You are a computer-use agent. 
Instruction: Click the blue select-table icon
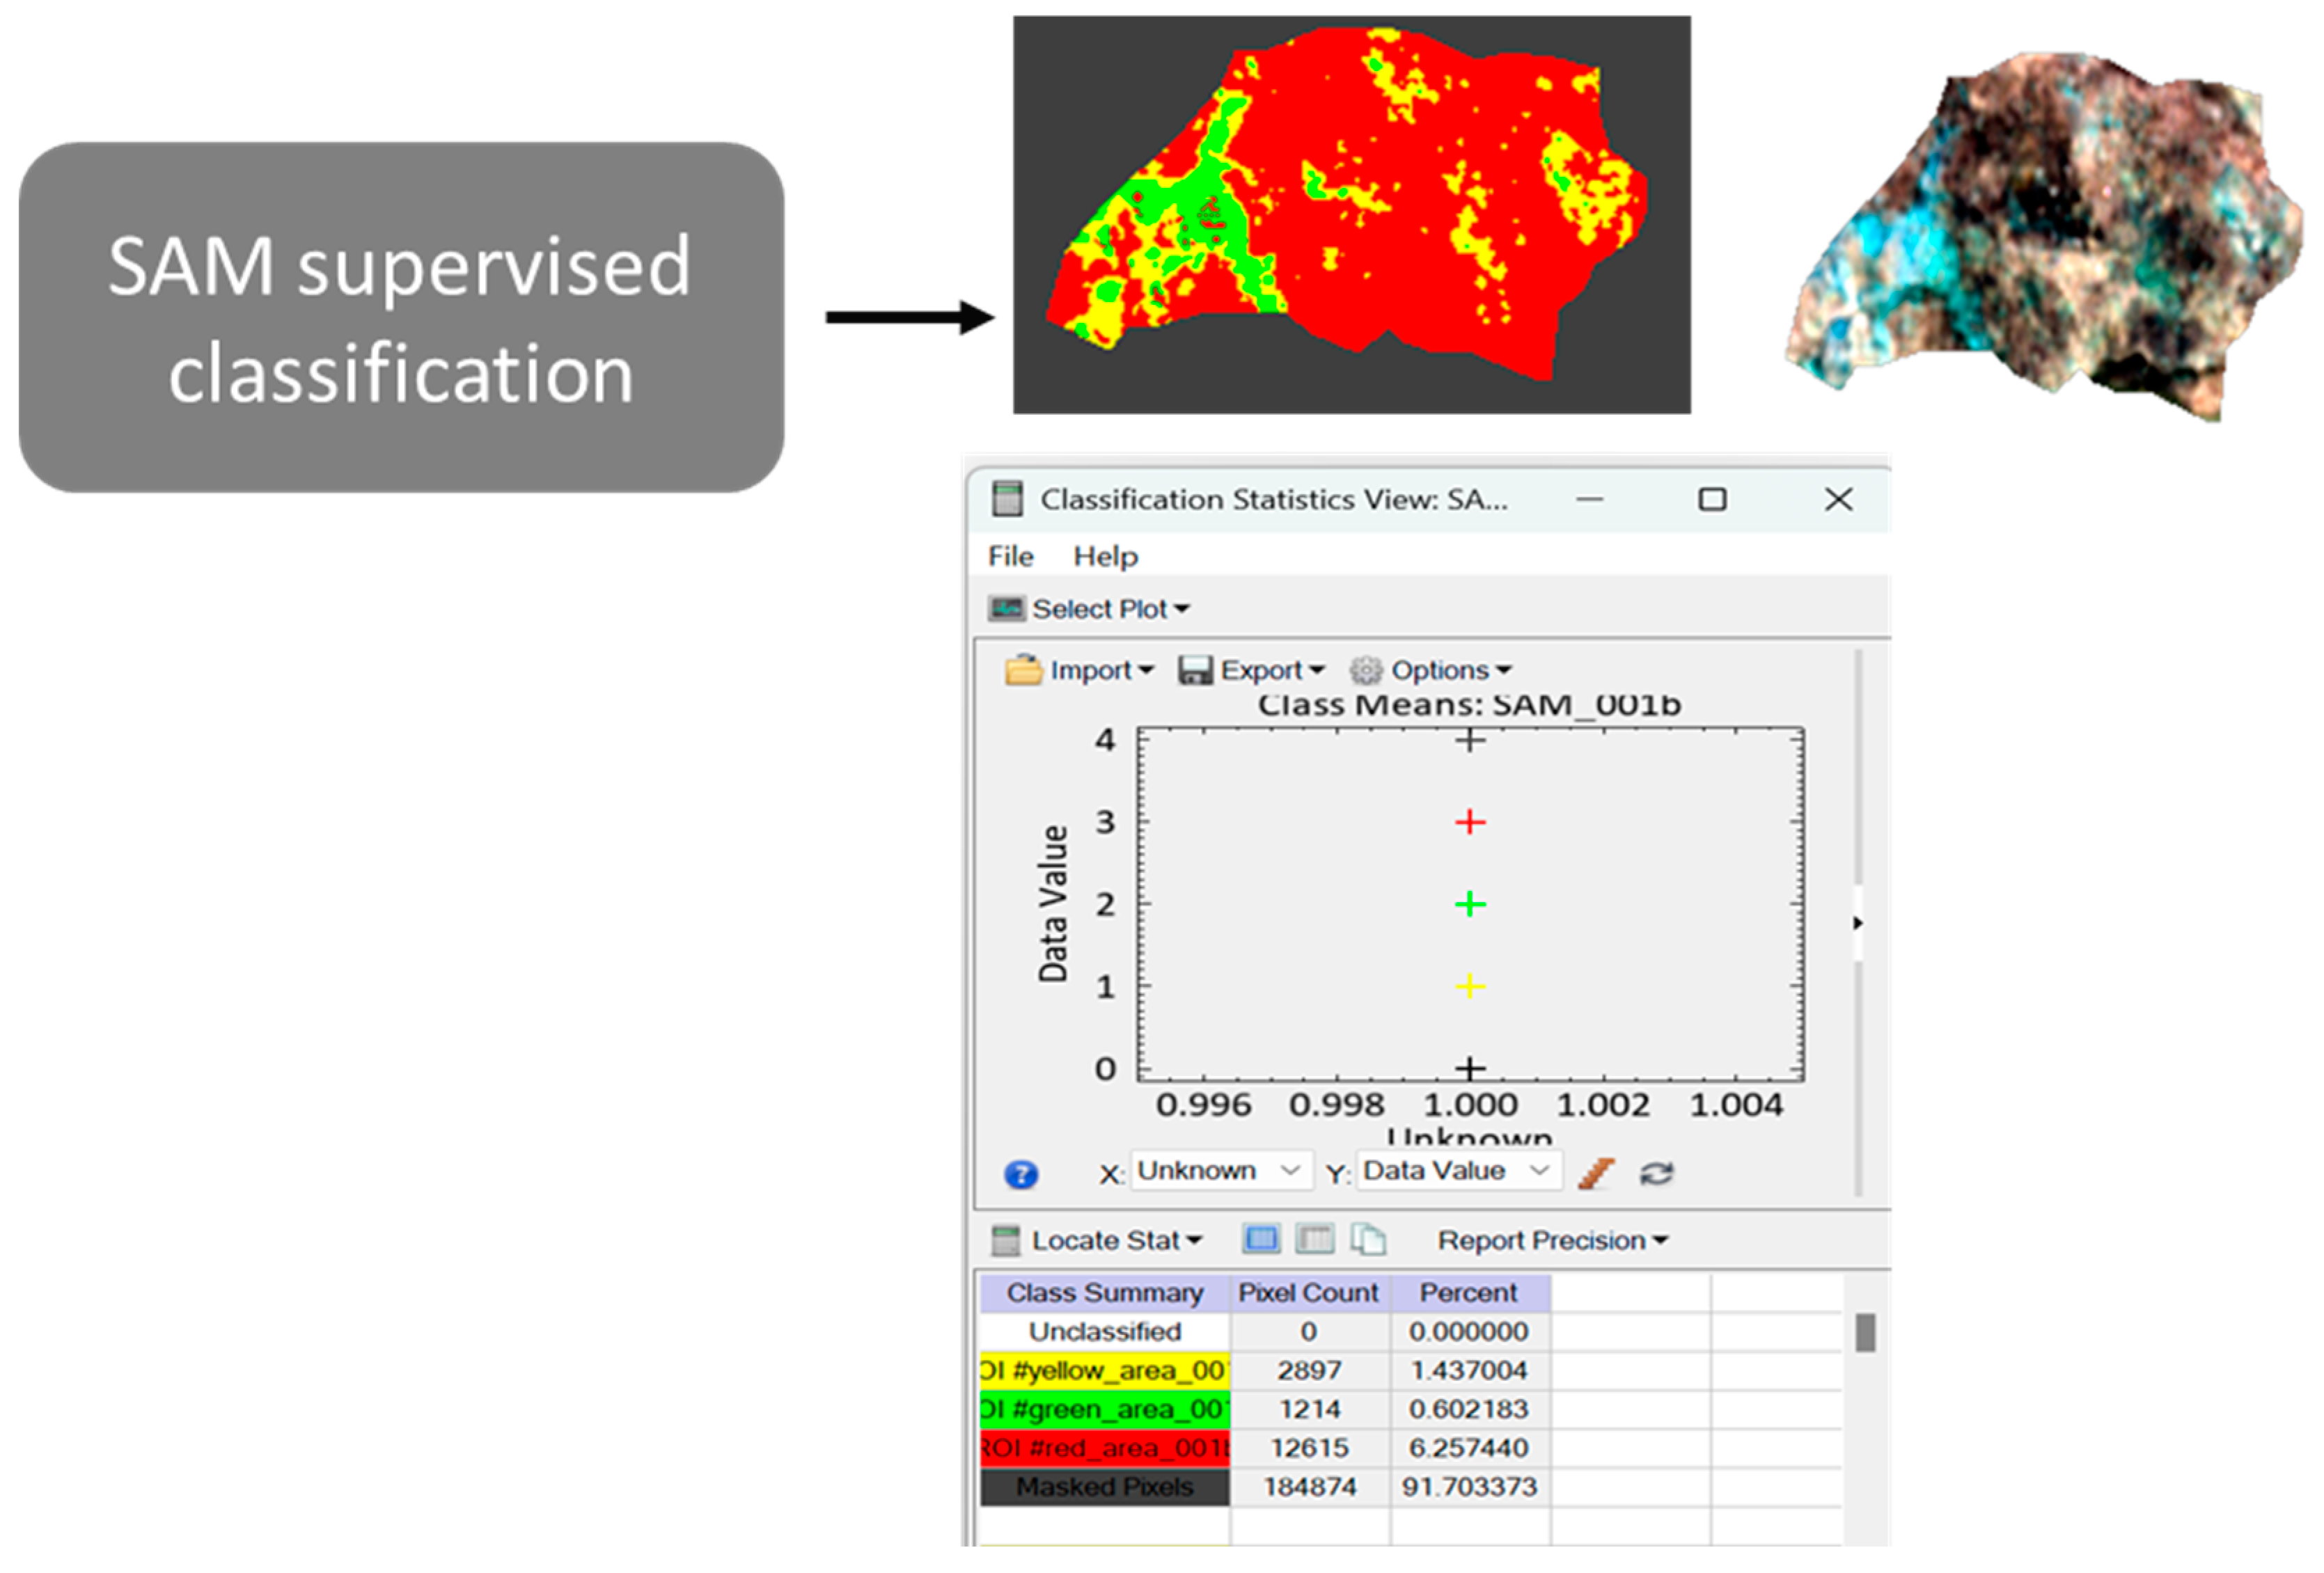pyautogui.click(x=1261, y=1239)
